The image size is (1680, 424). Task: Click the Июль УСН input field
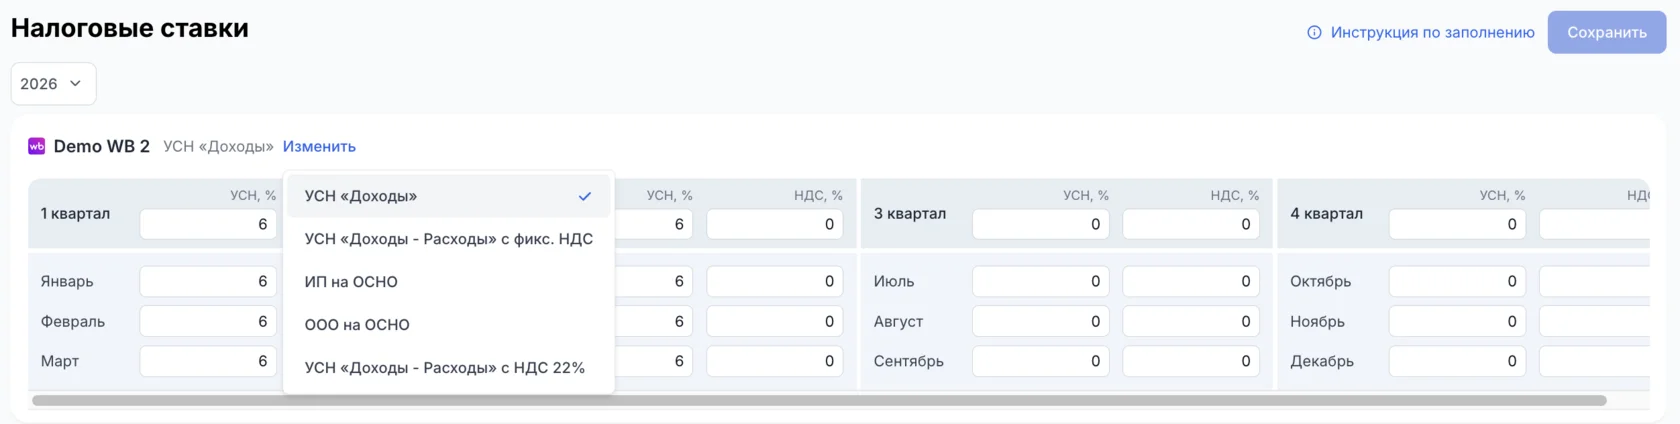click(1041, 281)
